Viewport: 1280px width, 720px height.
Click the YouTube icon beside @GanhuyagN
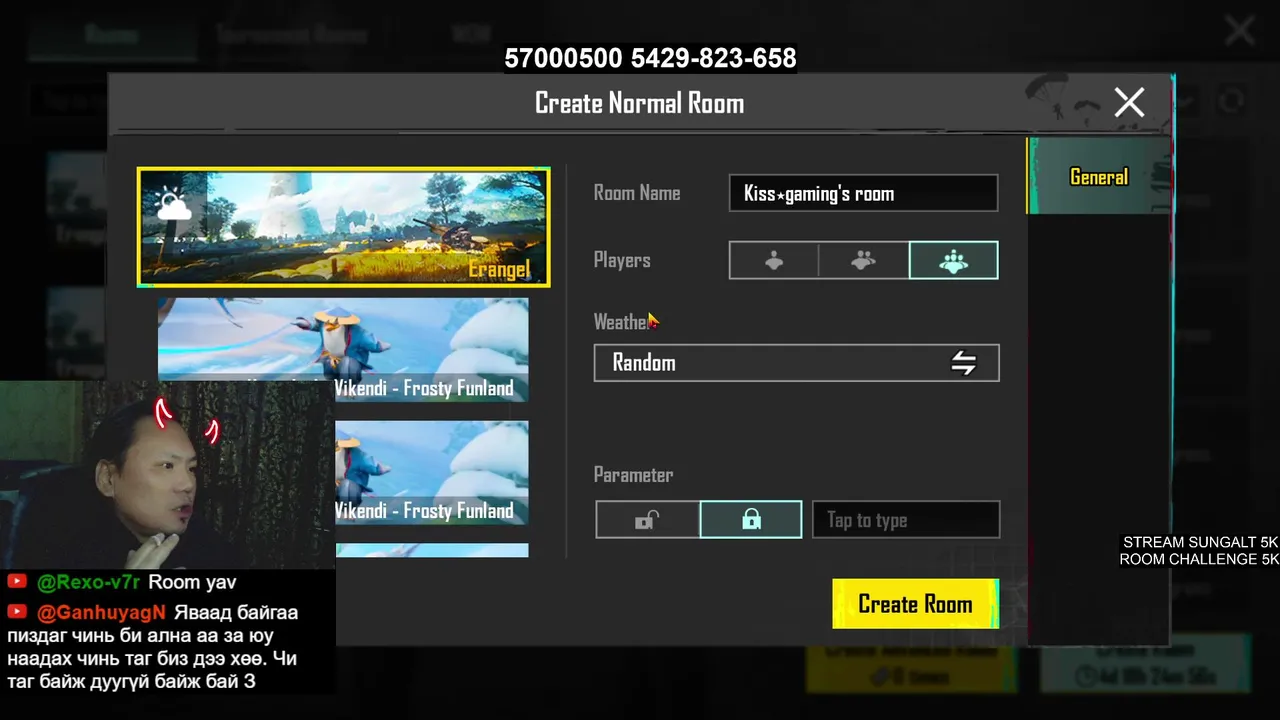pos(17,612)
